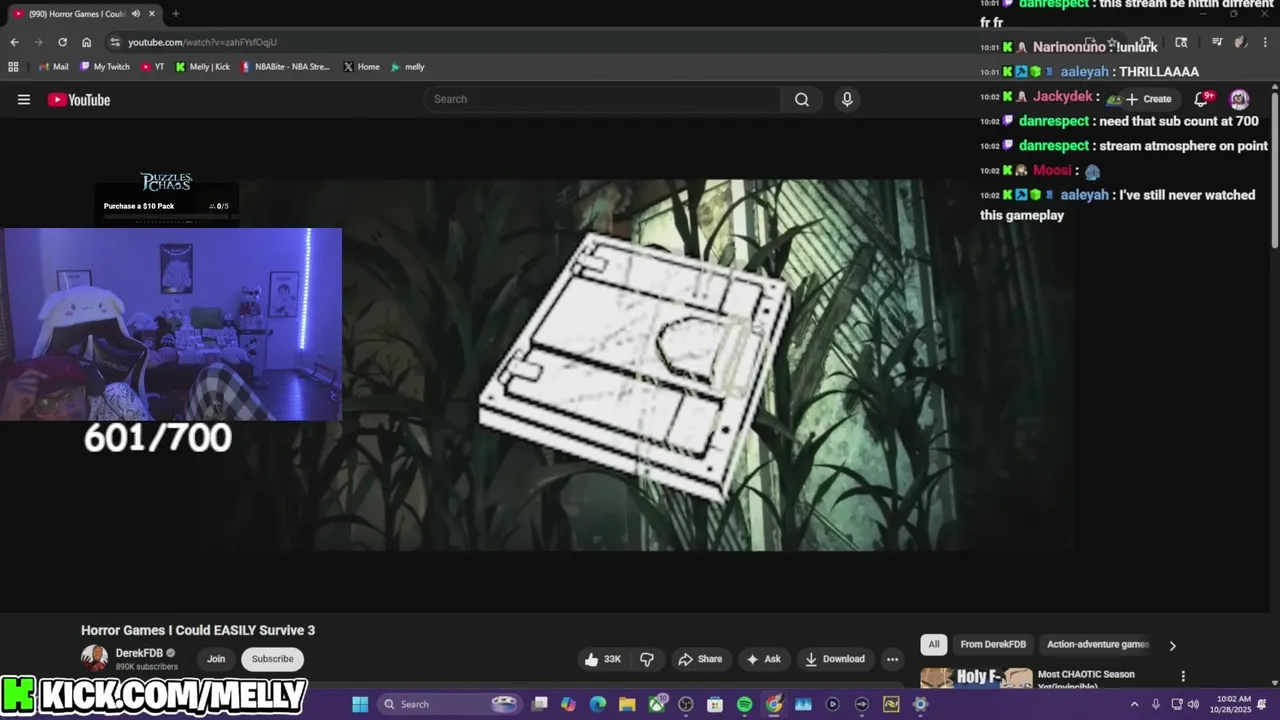Select the All filter chip
The height and width of the screenshot is (720, 1280).
coord(934,644)
